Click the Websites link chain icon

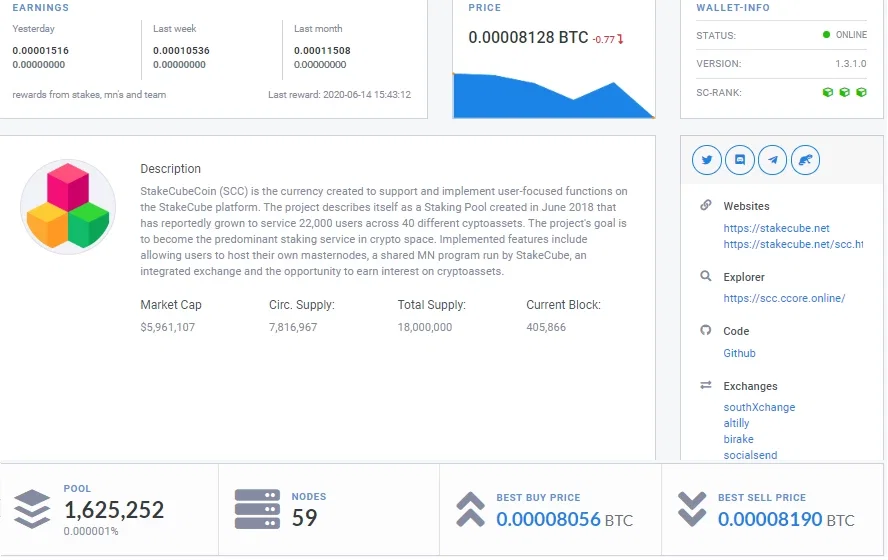(706, 205)
